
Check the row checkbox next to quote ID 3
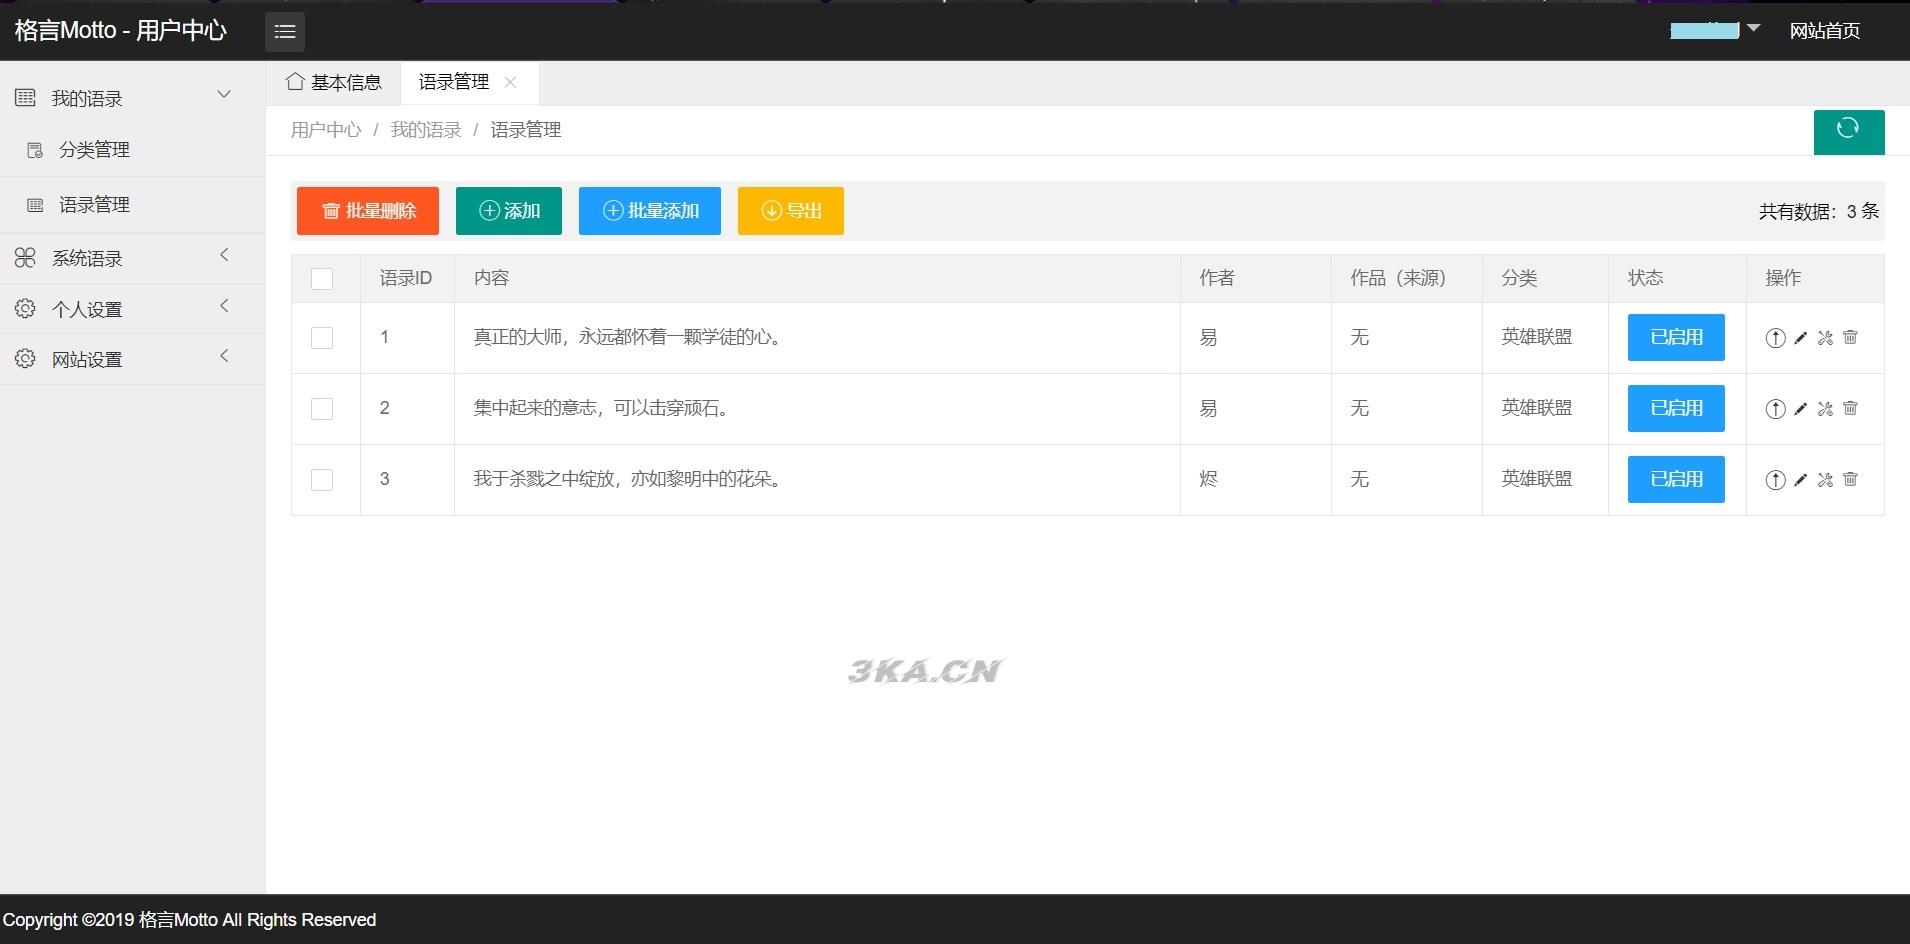(x=321, y=479)
